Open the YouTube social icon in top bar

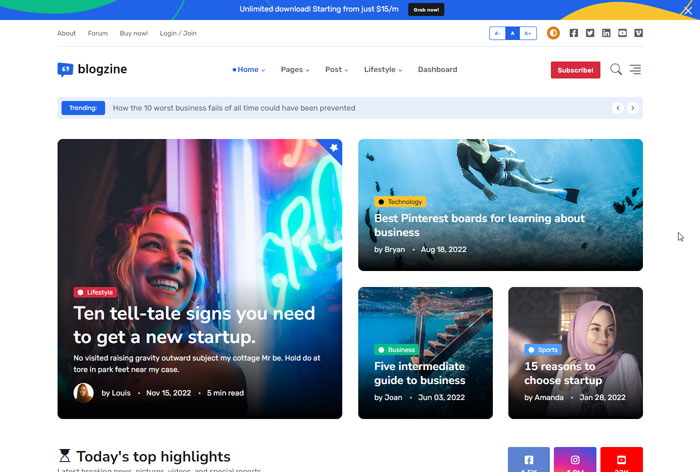[622, 33]
